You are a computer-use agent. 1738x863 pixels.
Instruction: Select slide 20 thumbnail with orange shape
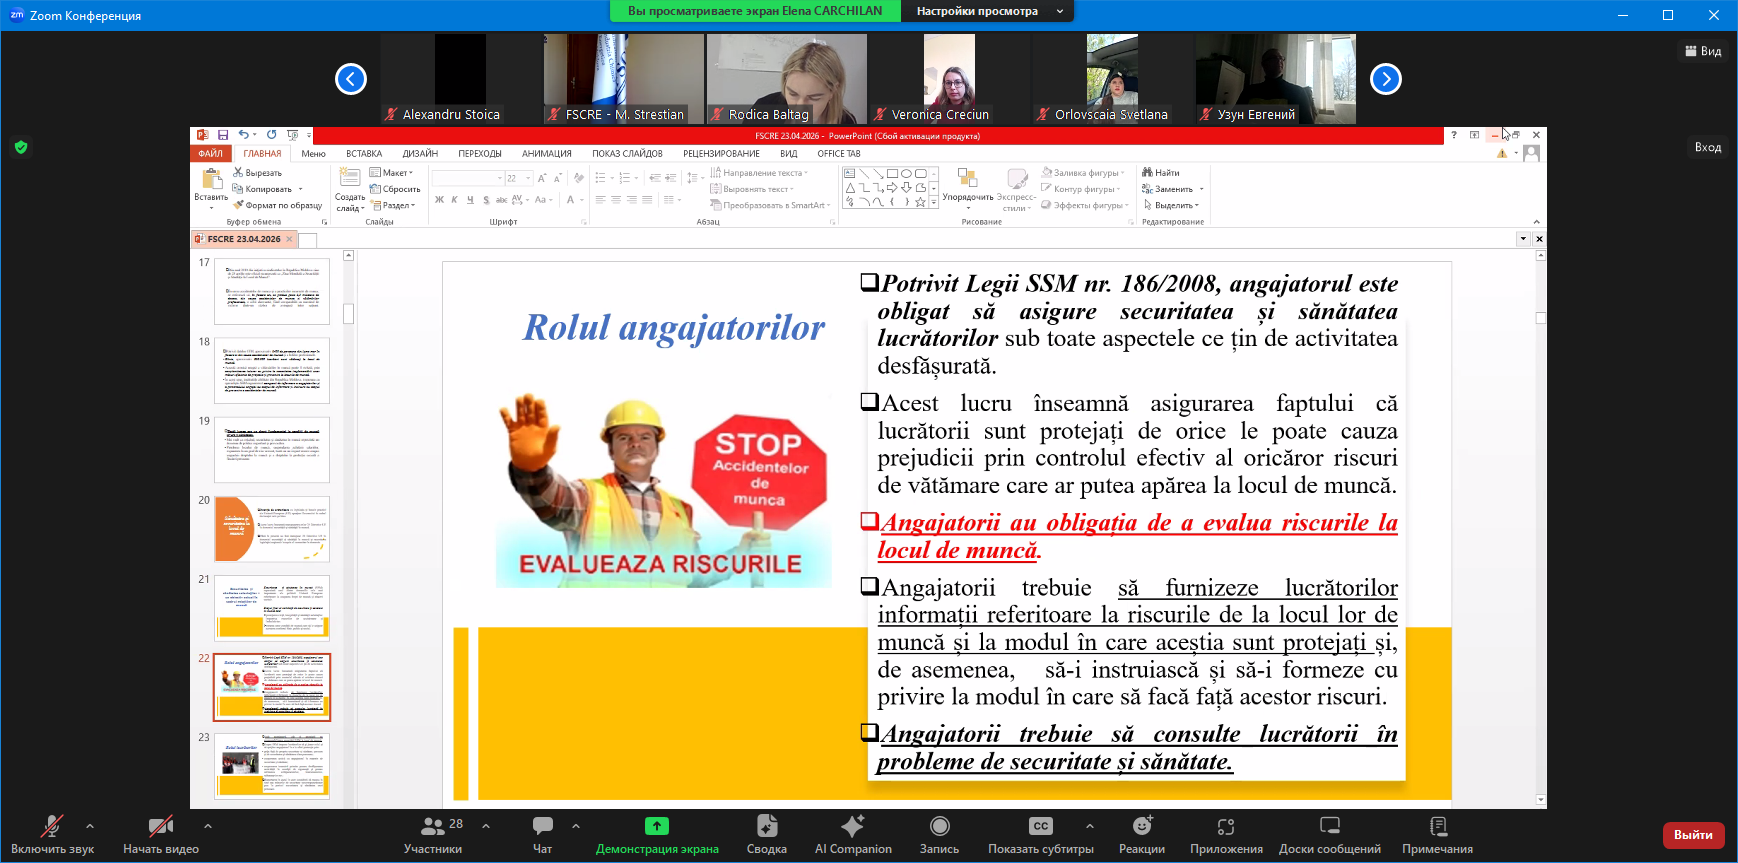(272, 529)
